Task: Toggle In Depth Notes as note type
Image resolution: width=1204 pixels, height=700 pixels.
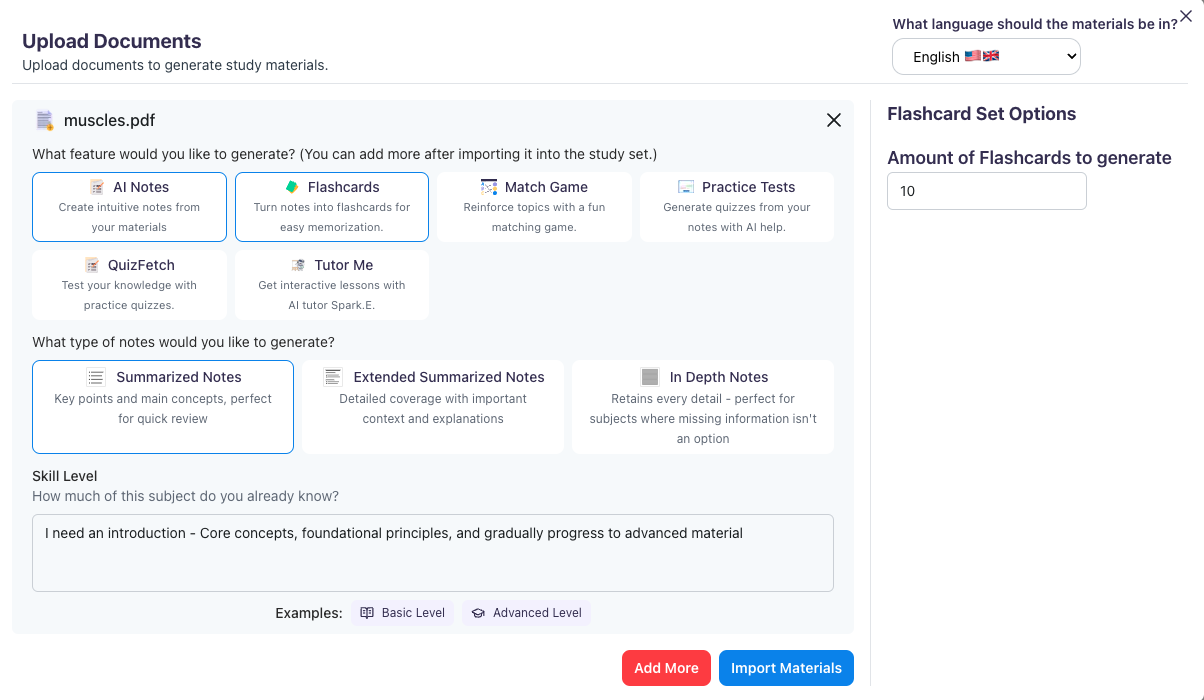Action: point(702,406)
